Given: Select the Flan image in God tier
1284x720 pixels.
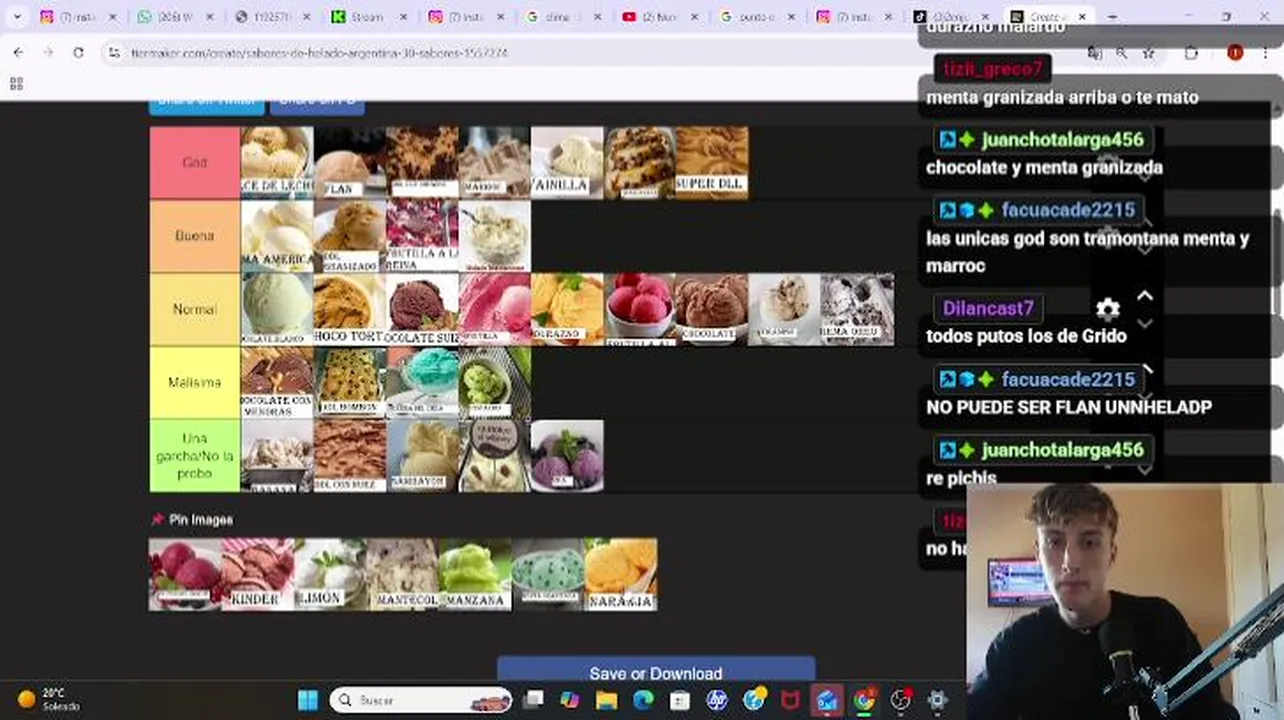Looking at the screenshot, I should [x=350, y=162].
